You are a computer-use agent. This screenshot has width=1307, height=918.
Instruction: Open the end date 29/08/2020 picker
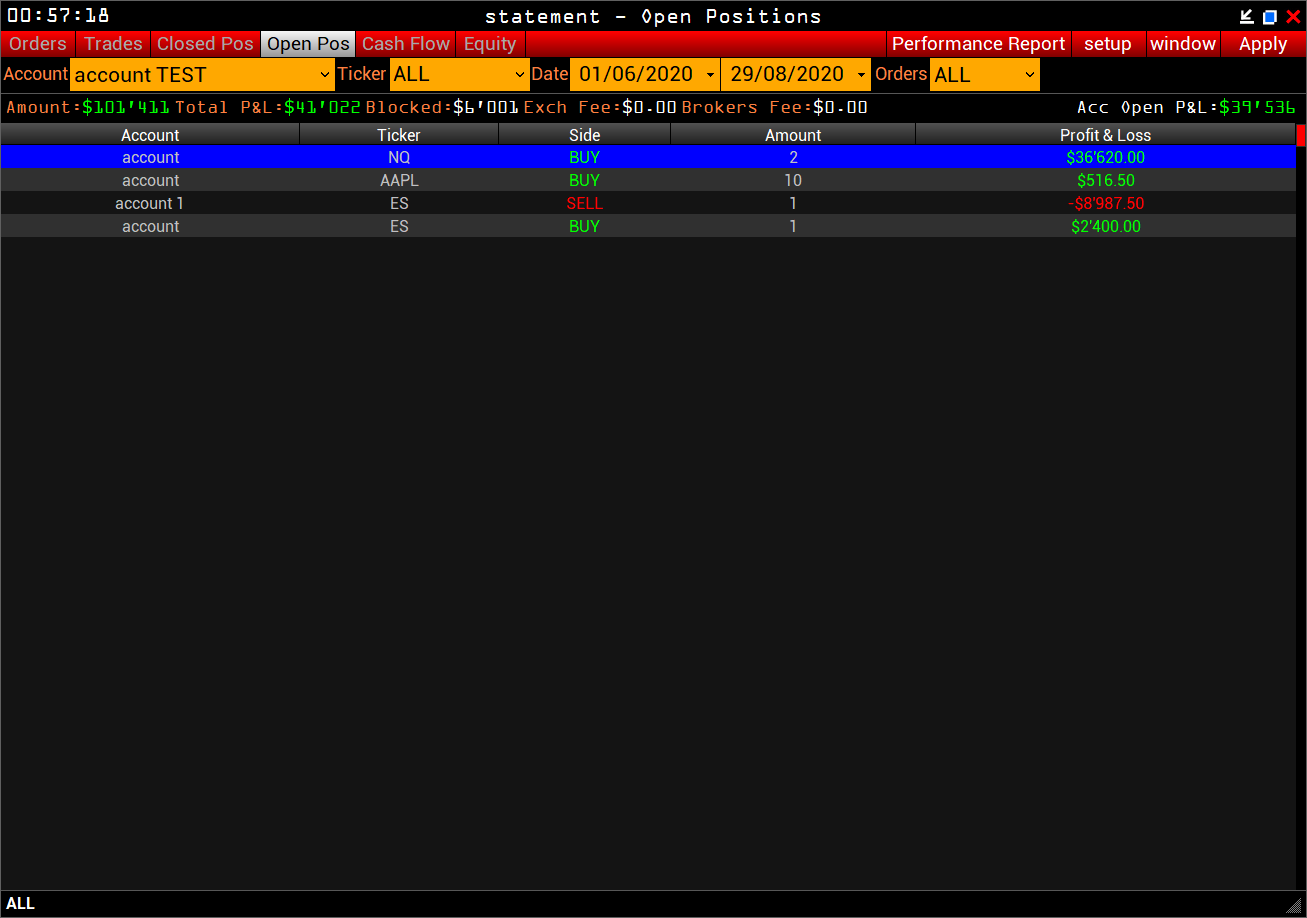[x=795, y=75]
